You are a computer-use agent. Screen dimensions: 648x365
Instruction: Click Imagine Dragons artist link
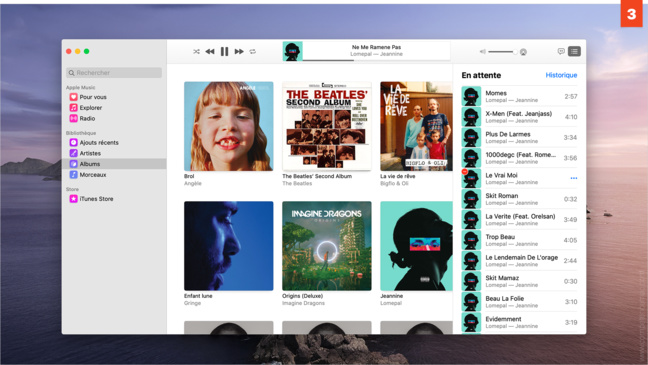click(x=303, y=303)
